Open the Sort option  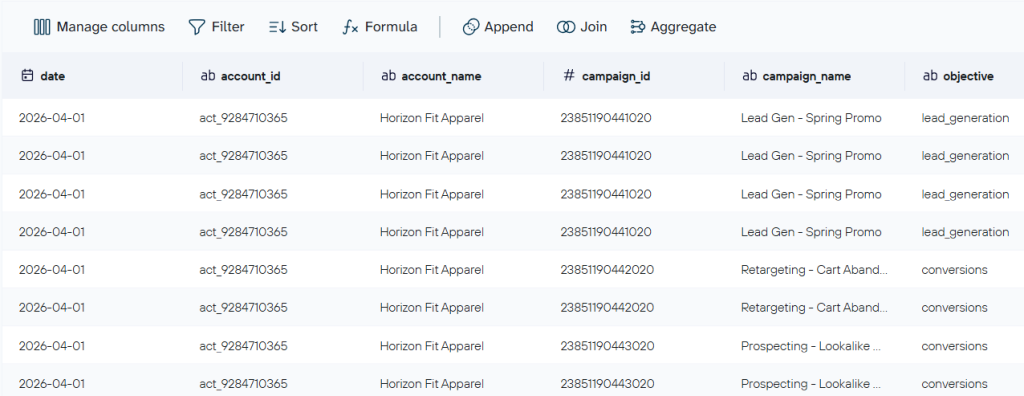point(293,27)
